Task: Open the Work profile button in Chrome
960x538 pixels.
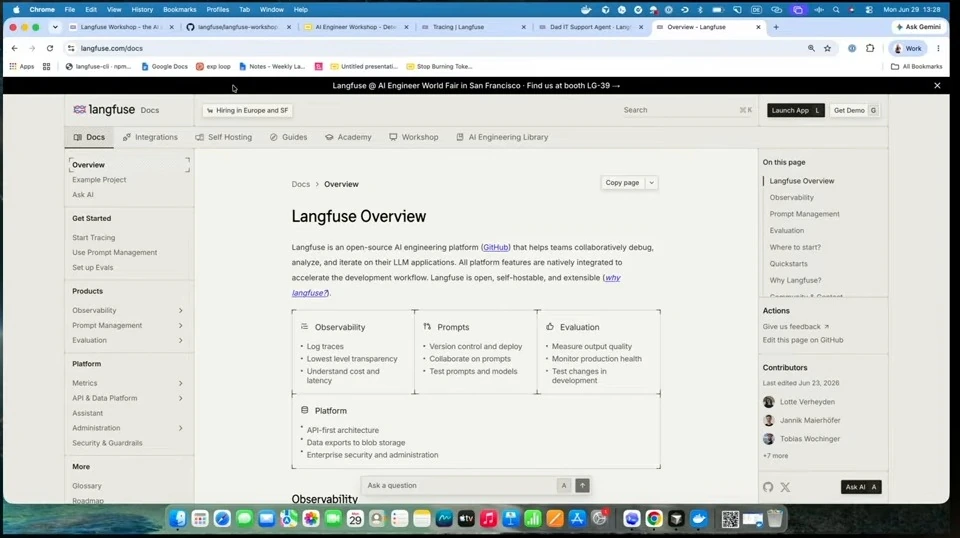Action: click(907, 48)
